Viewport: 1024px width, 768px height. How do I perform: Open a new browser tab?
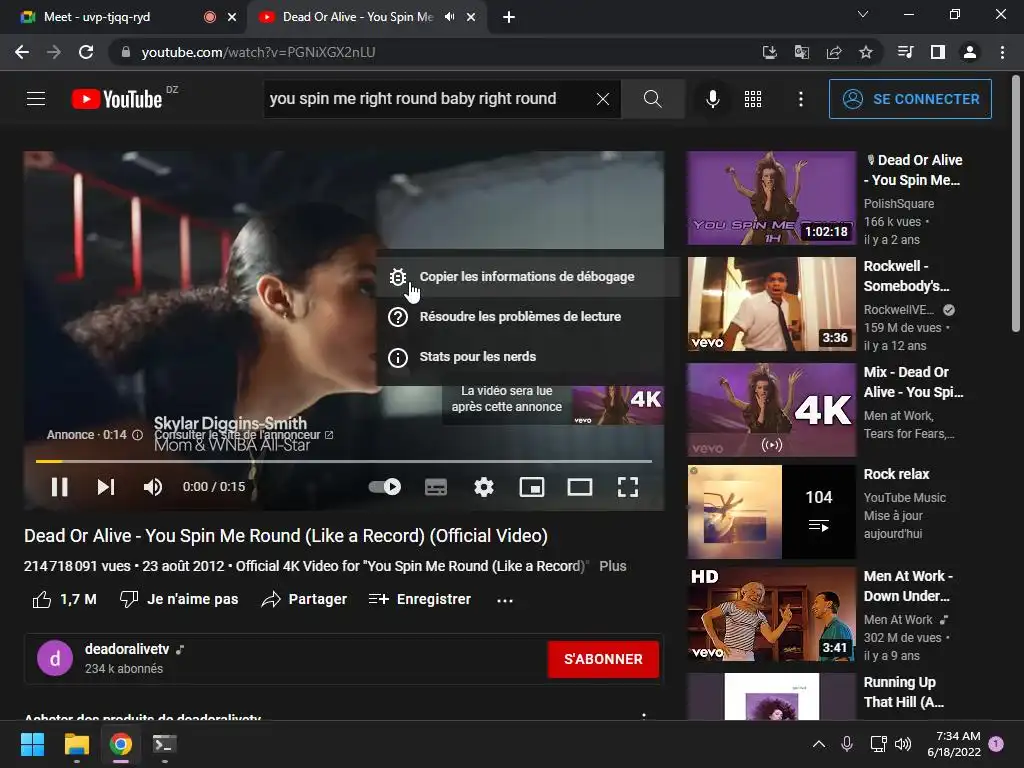pos(509,17)
